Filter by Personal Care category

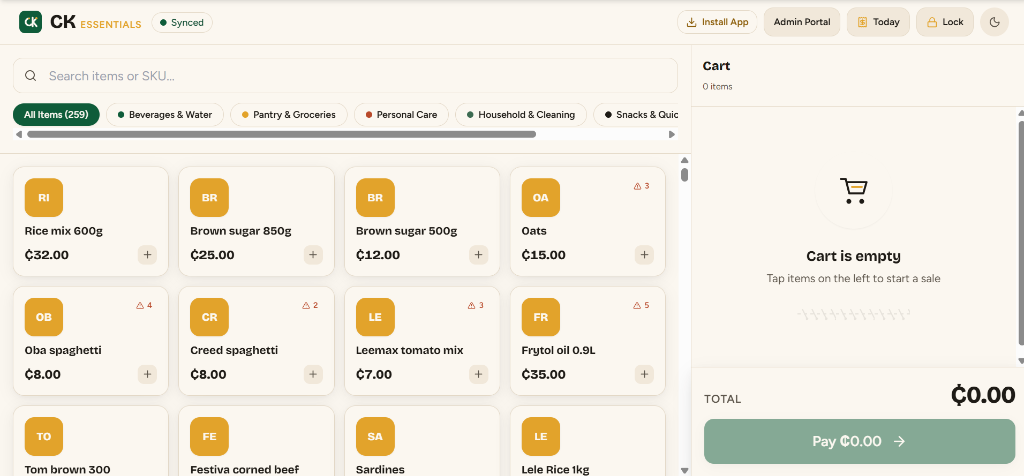coord(401,114)
